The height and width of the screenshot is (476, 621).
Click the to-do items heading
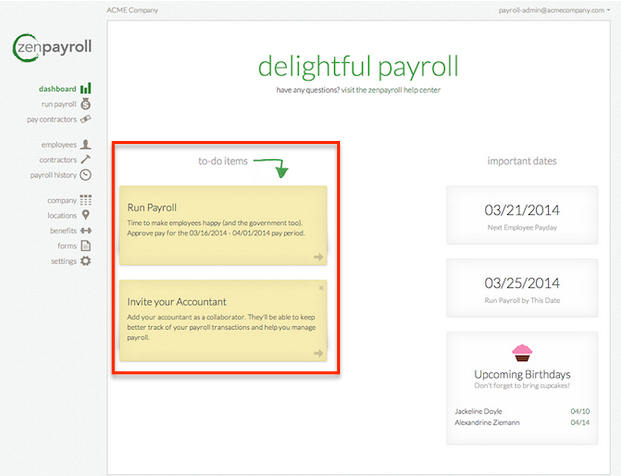tap(223, 161)
